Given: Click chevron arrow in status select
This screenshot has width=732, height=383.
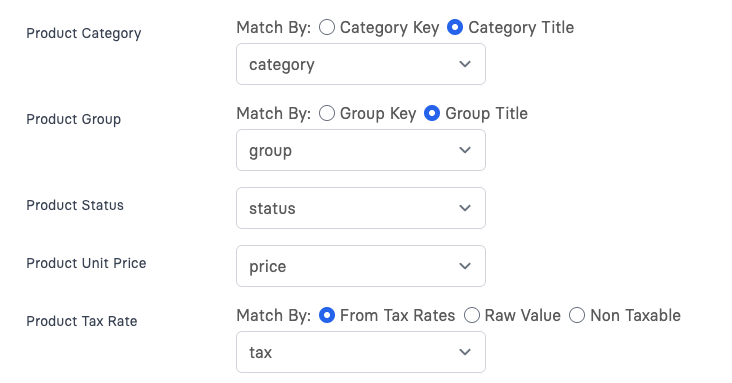Looking at the screenshot, I should pos(465,208).
